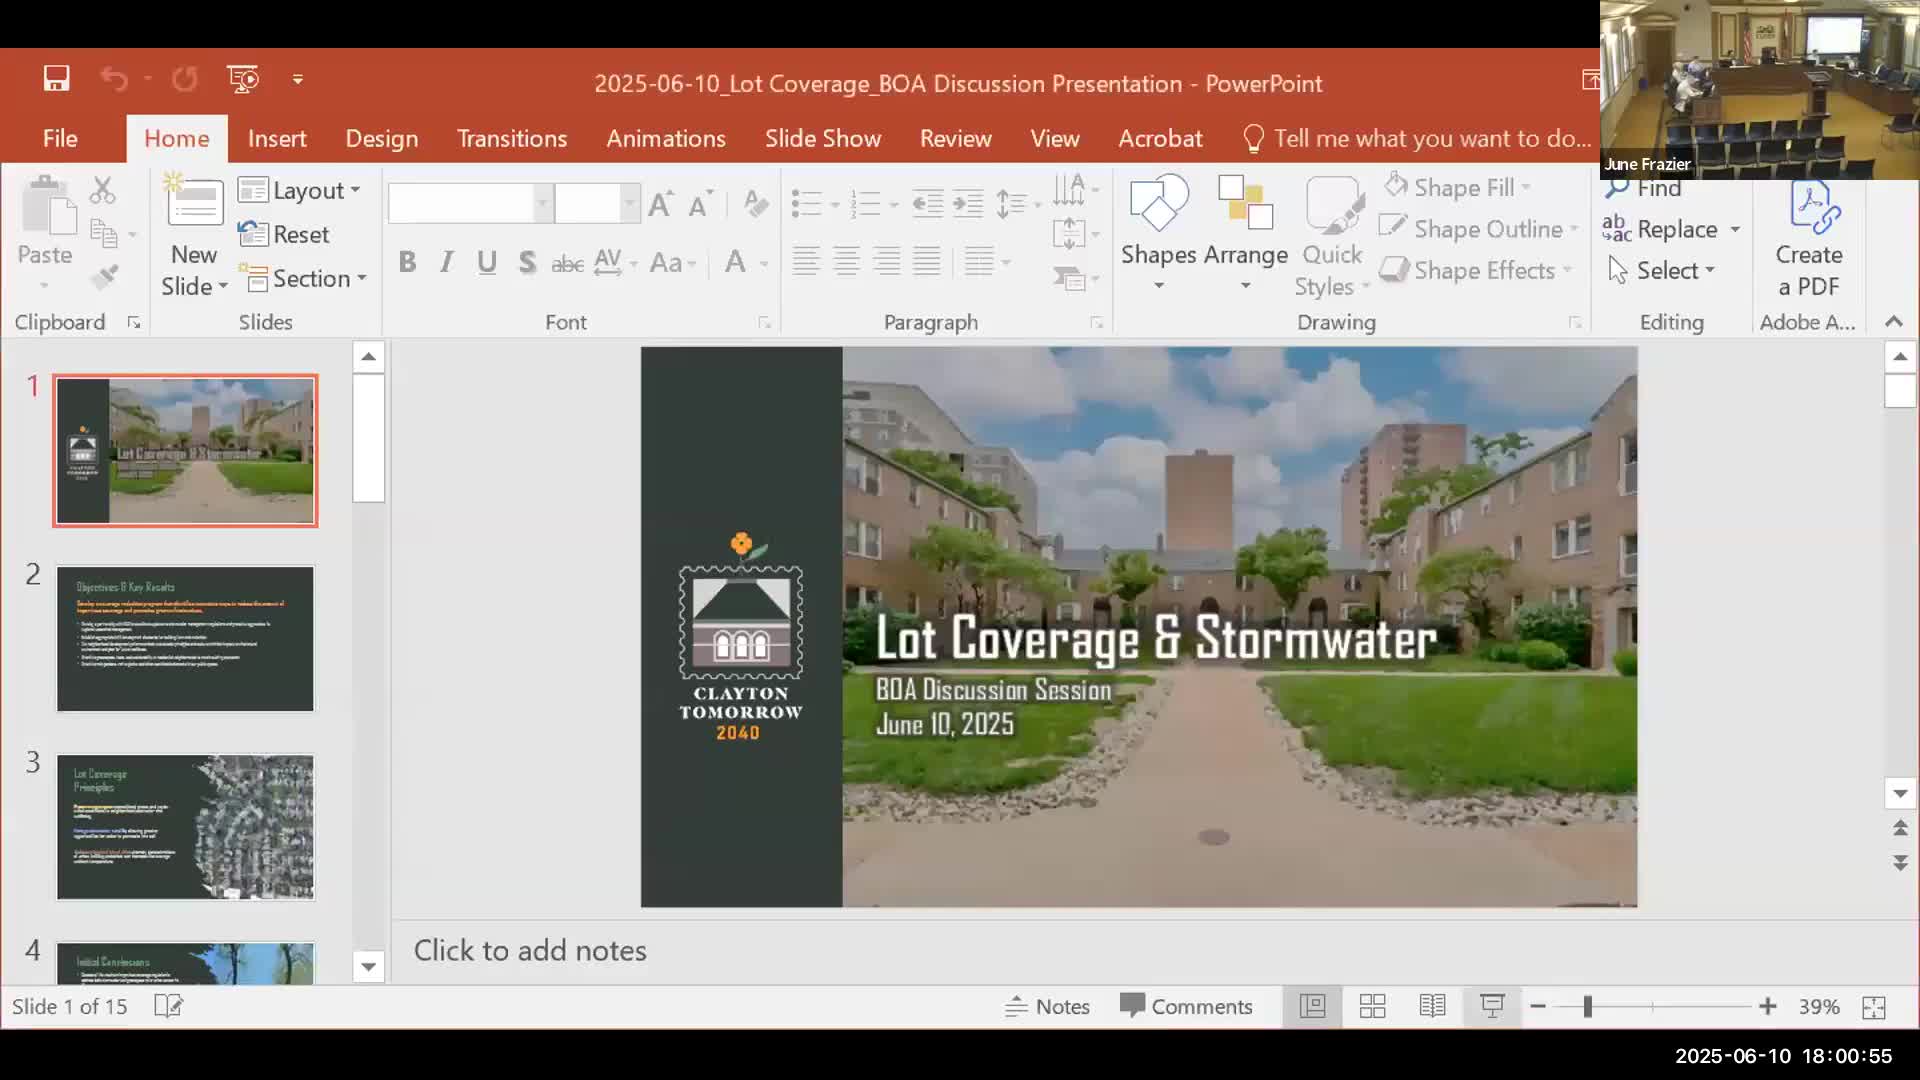
Task: Open Reading View from status bar
Action: [1432, 1006]
